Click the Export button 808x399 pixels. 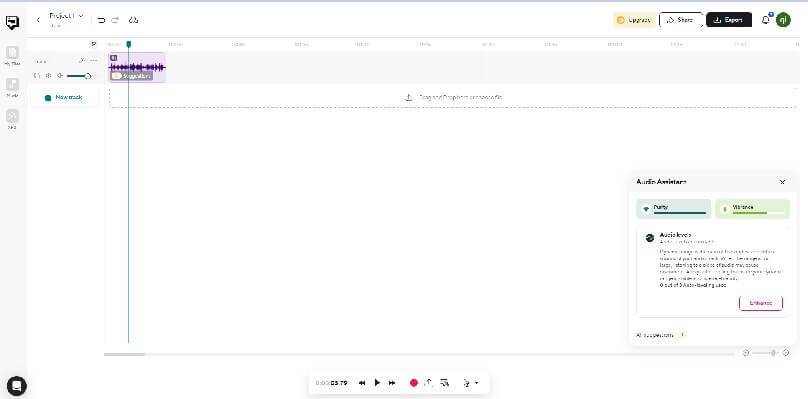[x=729, y=20]
